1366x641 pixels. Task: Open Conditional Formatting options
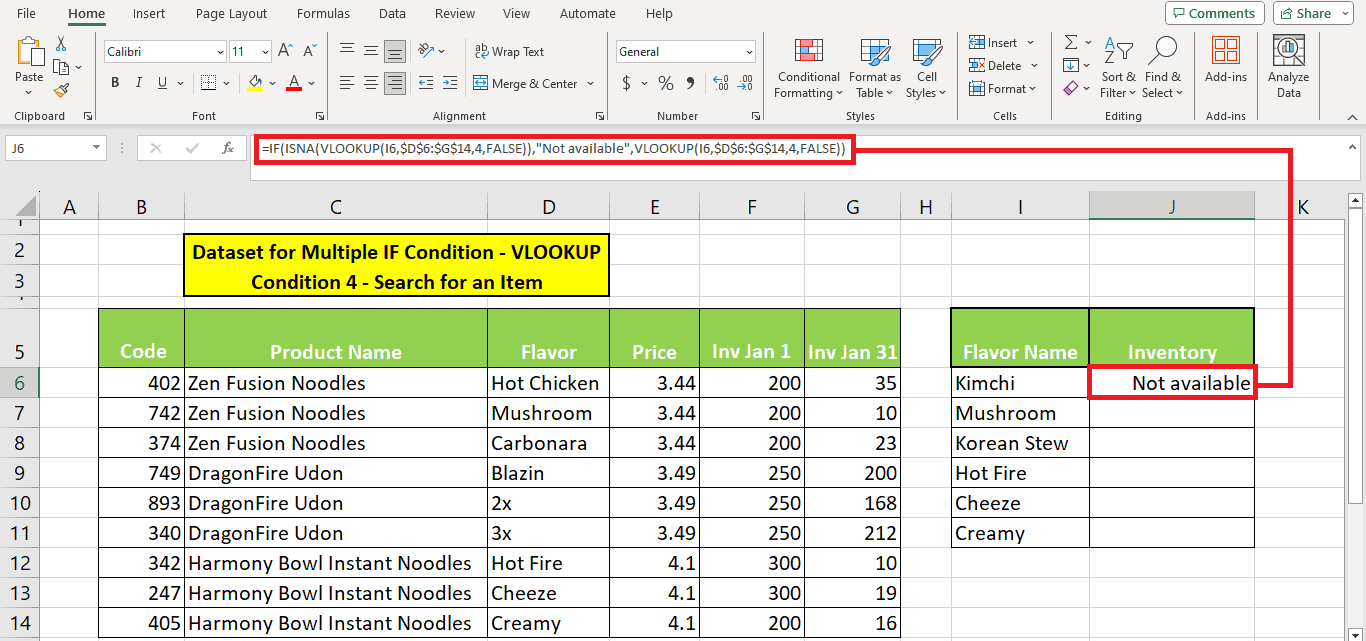[x=807, y=68]
